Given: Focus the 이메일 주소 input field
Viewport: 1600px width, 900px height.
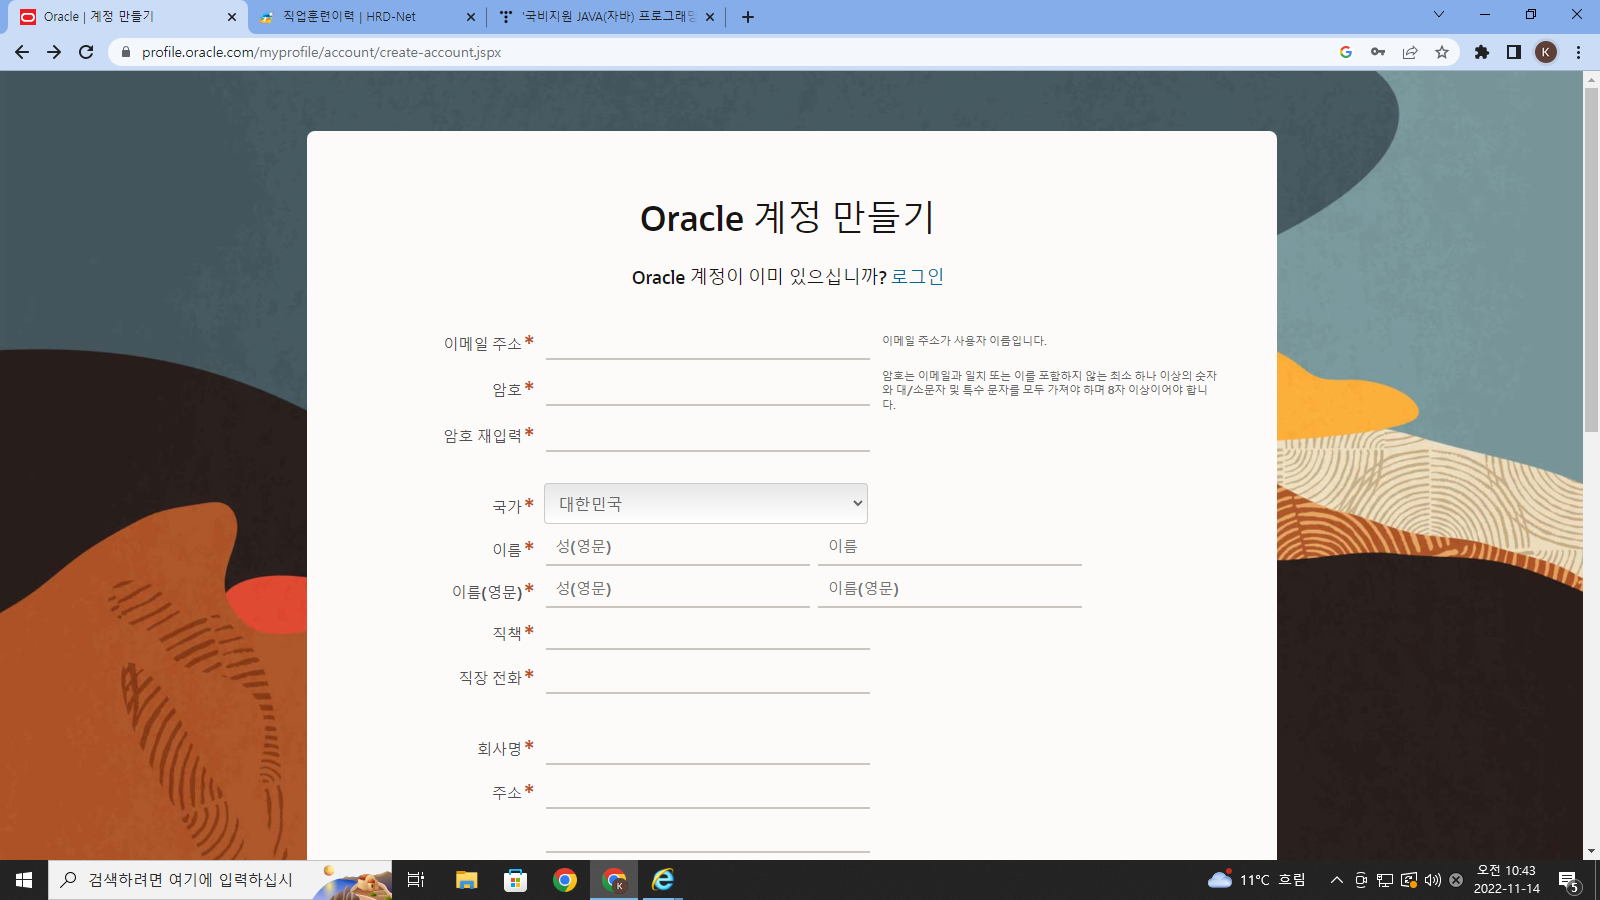Looking at the screenshot, I should pos(708,343).
